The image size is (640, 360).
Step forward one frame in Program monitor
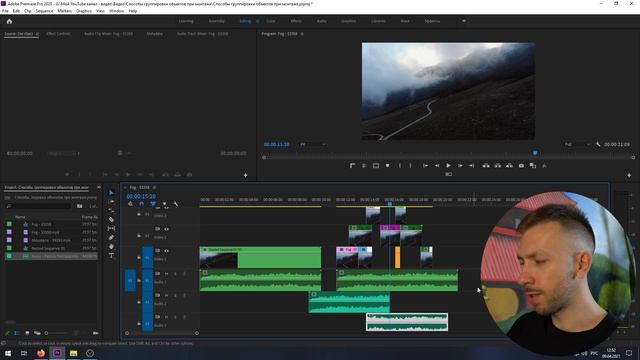point(460,166)
